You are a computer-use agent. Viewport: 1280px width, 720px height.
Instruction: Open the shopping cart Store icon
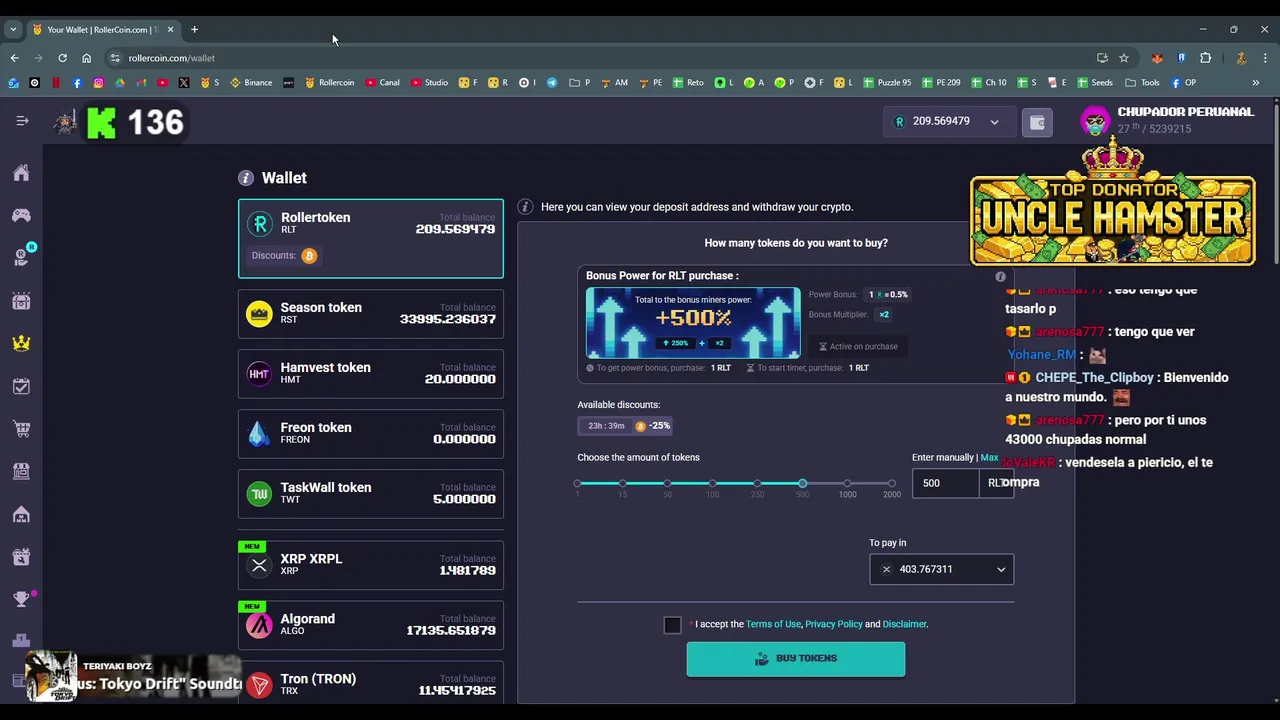(x=21, y=429)
